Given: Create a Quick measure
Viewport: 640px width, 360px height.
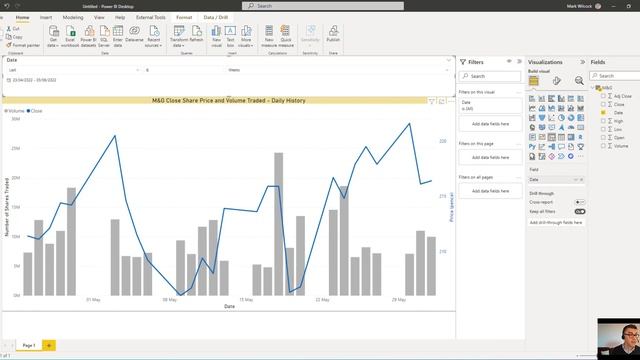Looking at the screenshot, I should point(286,36).
